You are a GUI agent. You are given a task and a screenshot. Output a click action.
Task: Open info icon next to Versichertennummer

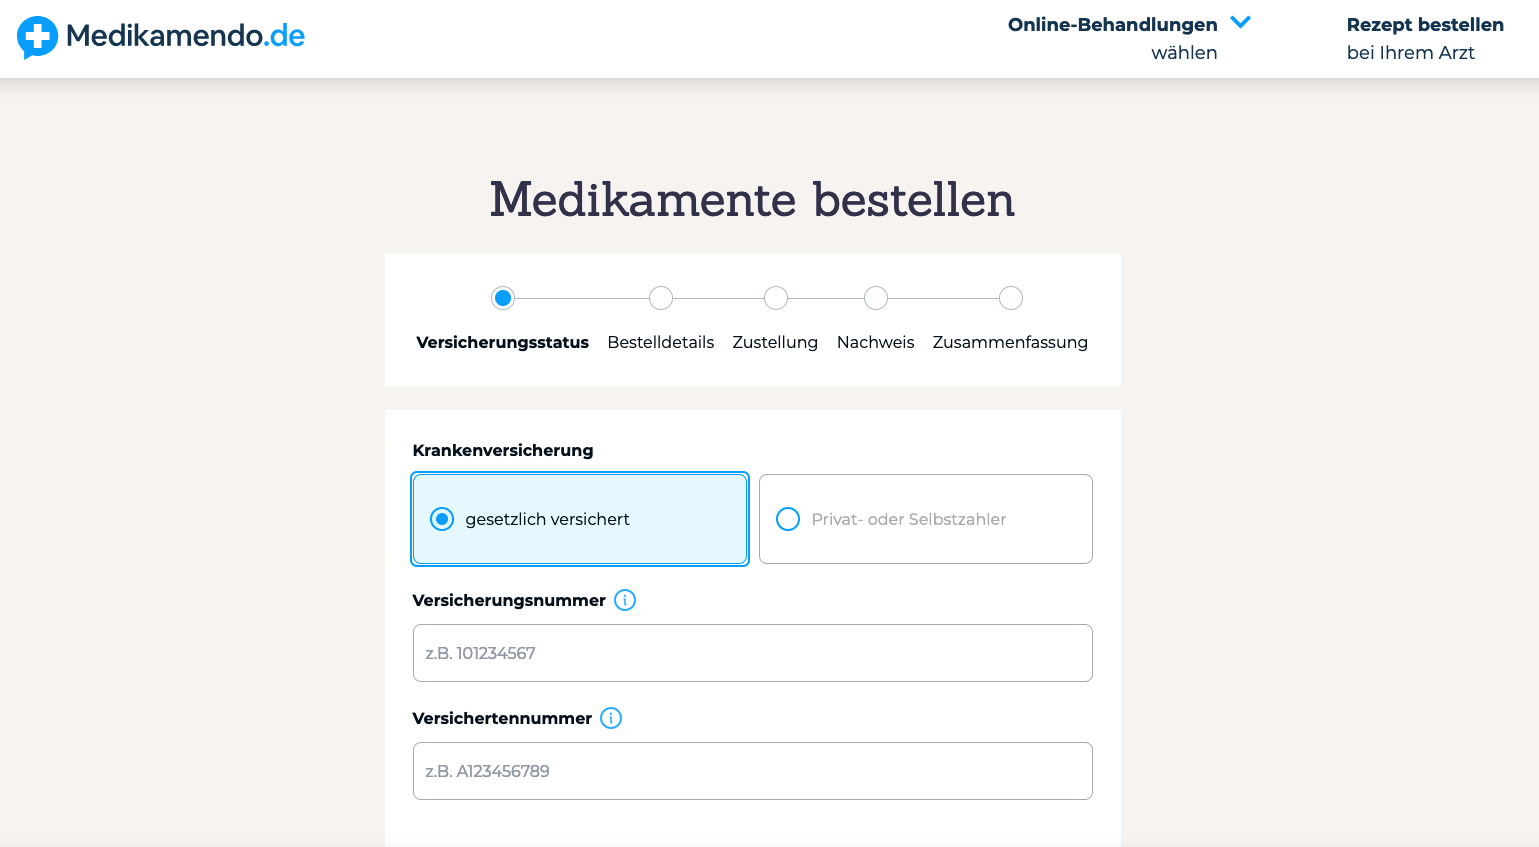click(611, 718)
